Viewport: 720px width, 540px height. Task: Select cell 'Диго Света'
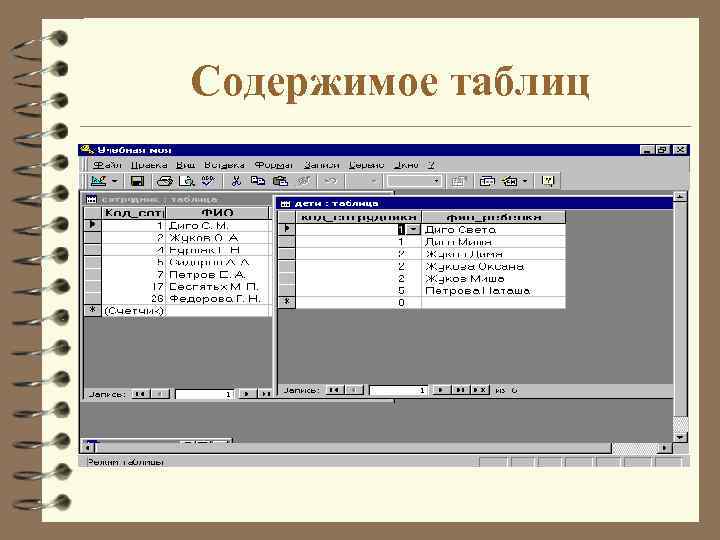(494, 229)
